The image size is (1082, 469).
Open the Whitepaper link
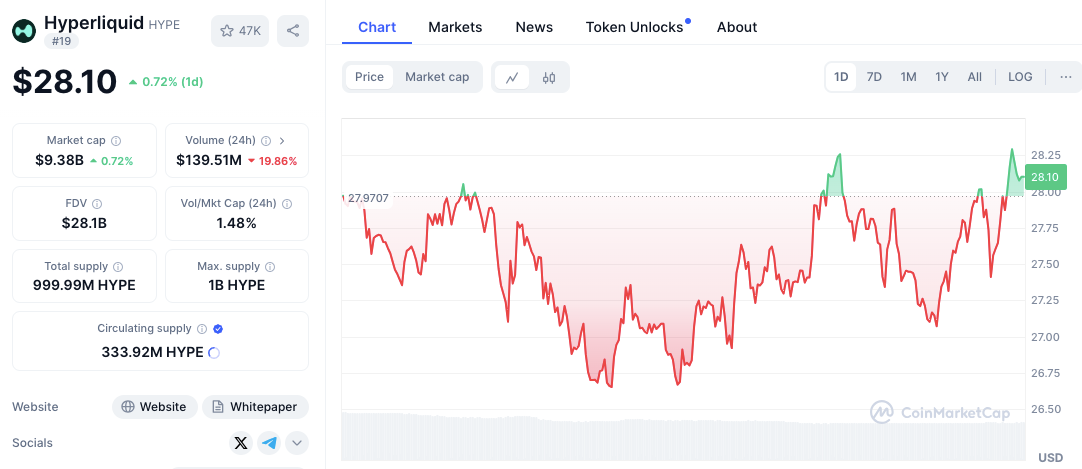point(256,407)
